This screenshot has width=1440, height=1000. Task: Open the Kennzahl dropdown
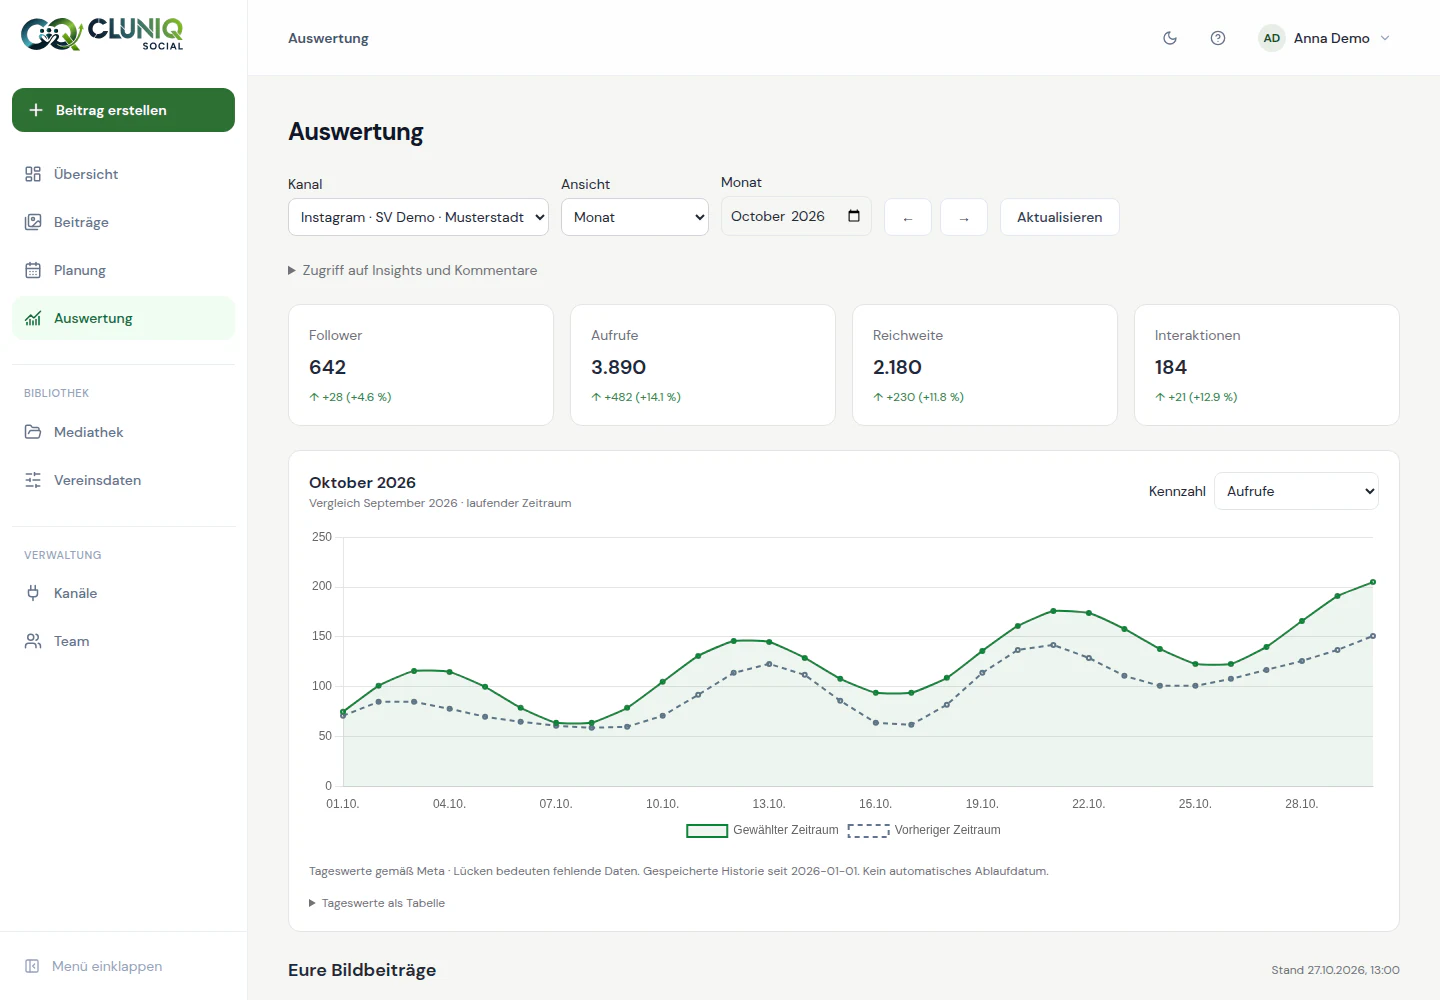pyautogui.click(x=1296, y=491)
